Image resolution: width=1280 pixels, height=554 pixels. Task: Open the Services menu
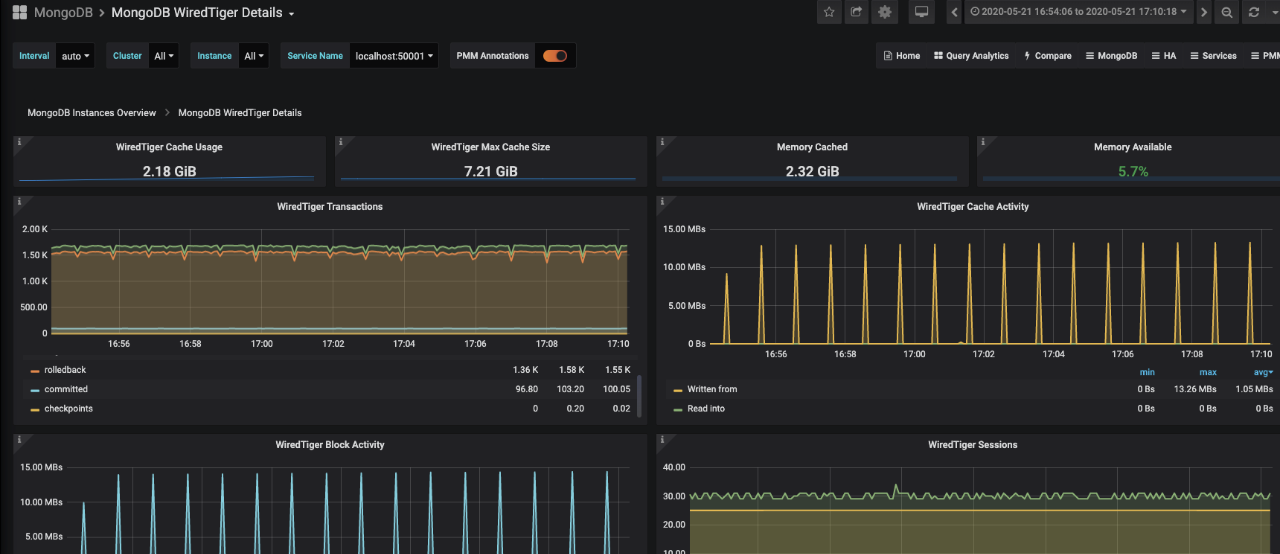(1213, 56)
